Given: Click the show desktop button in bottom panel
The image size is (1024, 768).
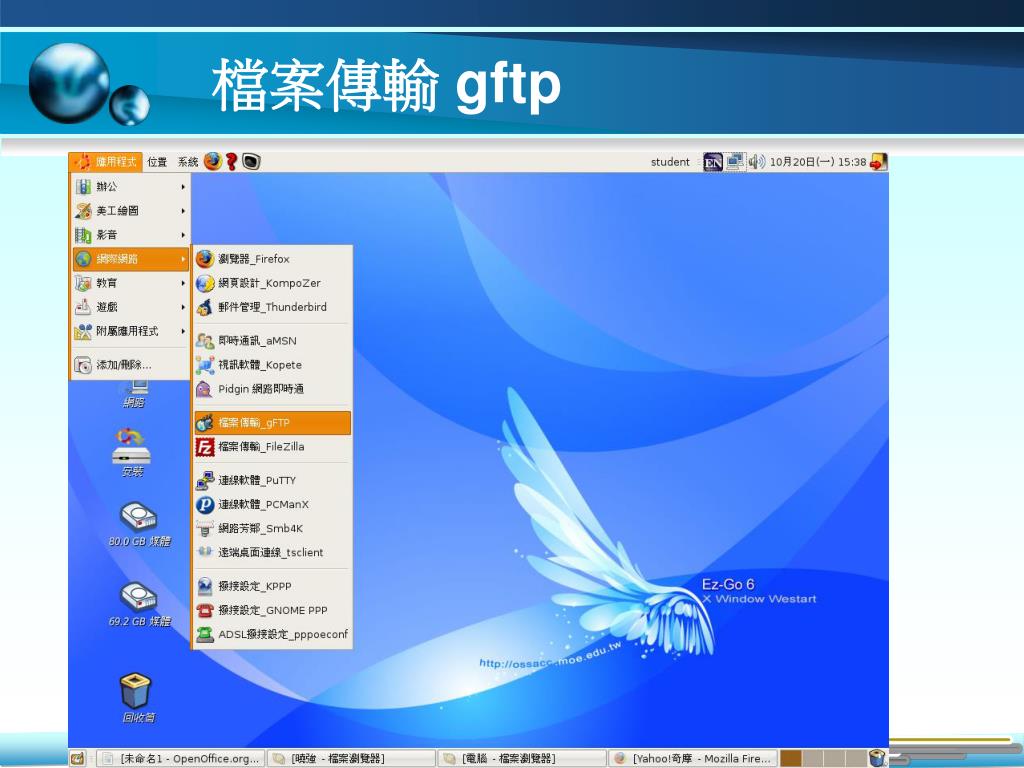Looking at the screenshot, I should tap(78, 758).
